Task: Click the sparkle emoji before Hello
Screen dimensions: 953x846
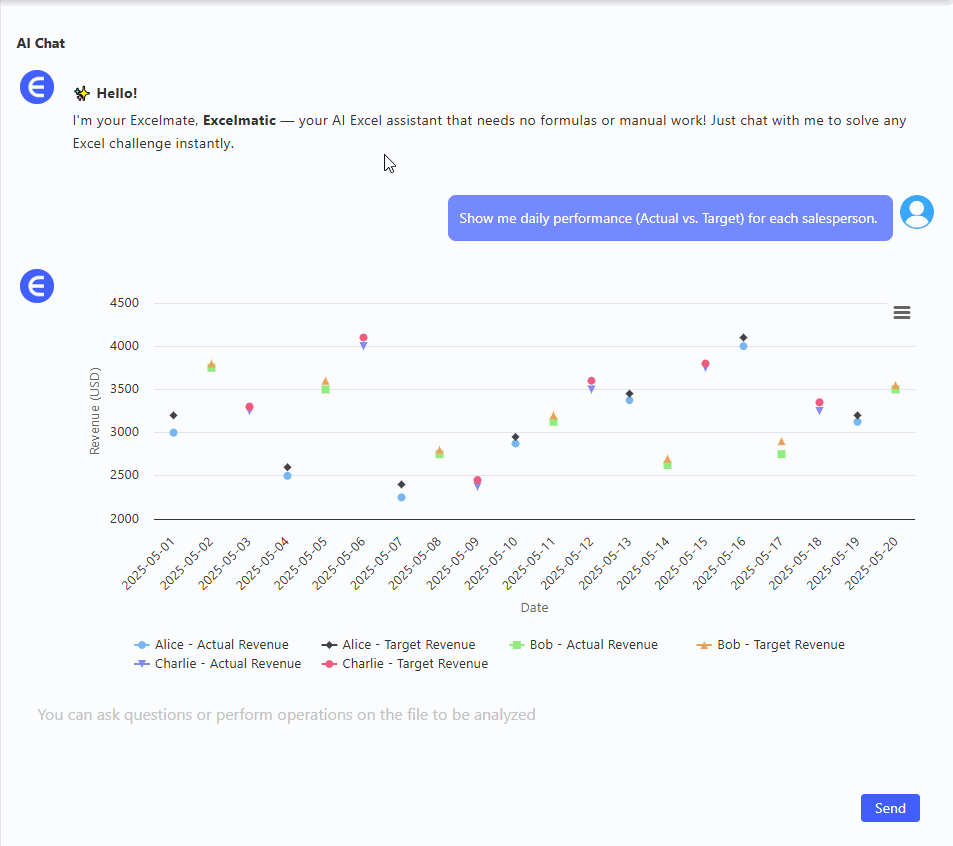Action: 82,94
